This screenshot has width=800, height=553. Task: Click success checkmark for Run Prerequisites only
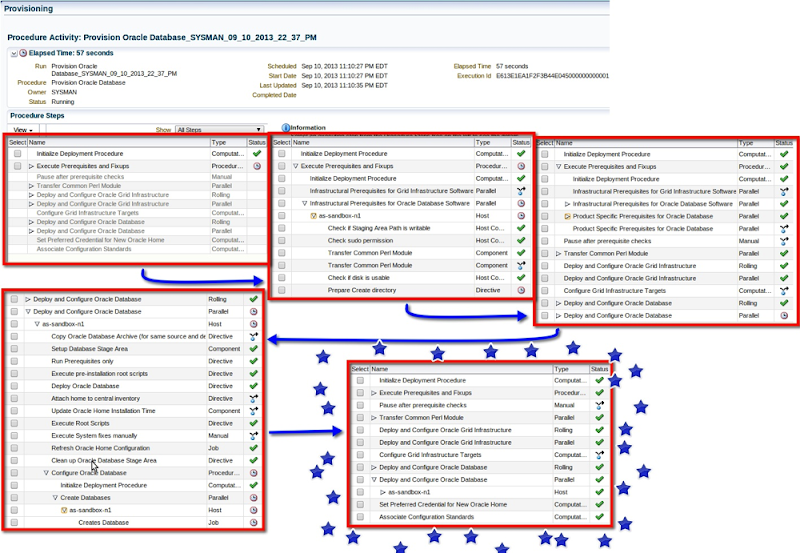tap(254, 361)
